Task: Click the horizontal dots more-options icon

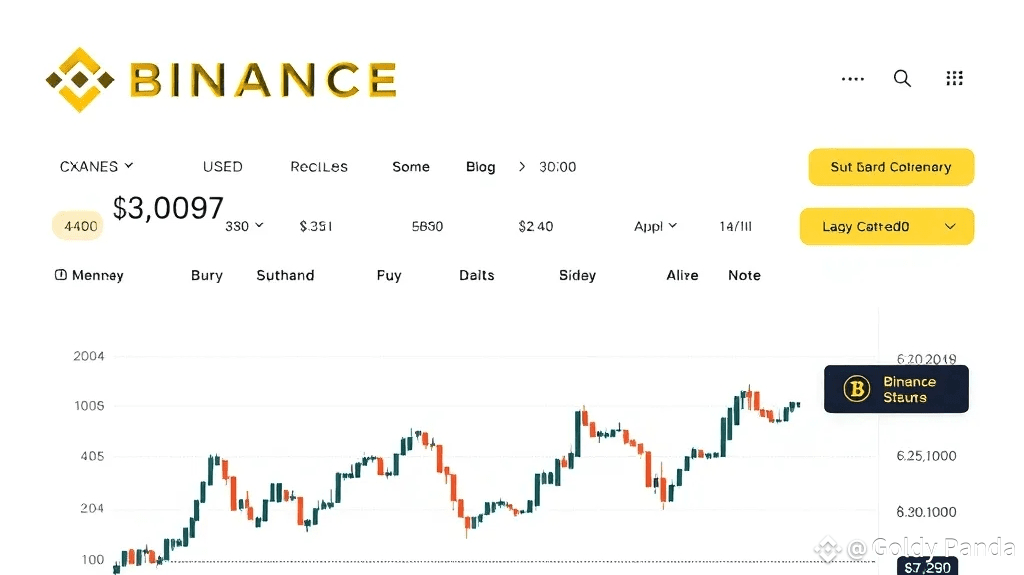Action: 853,79
